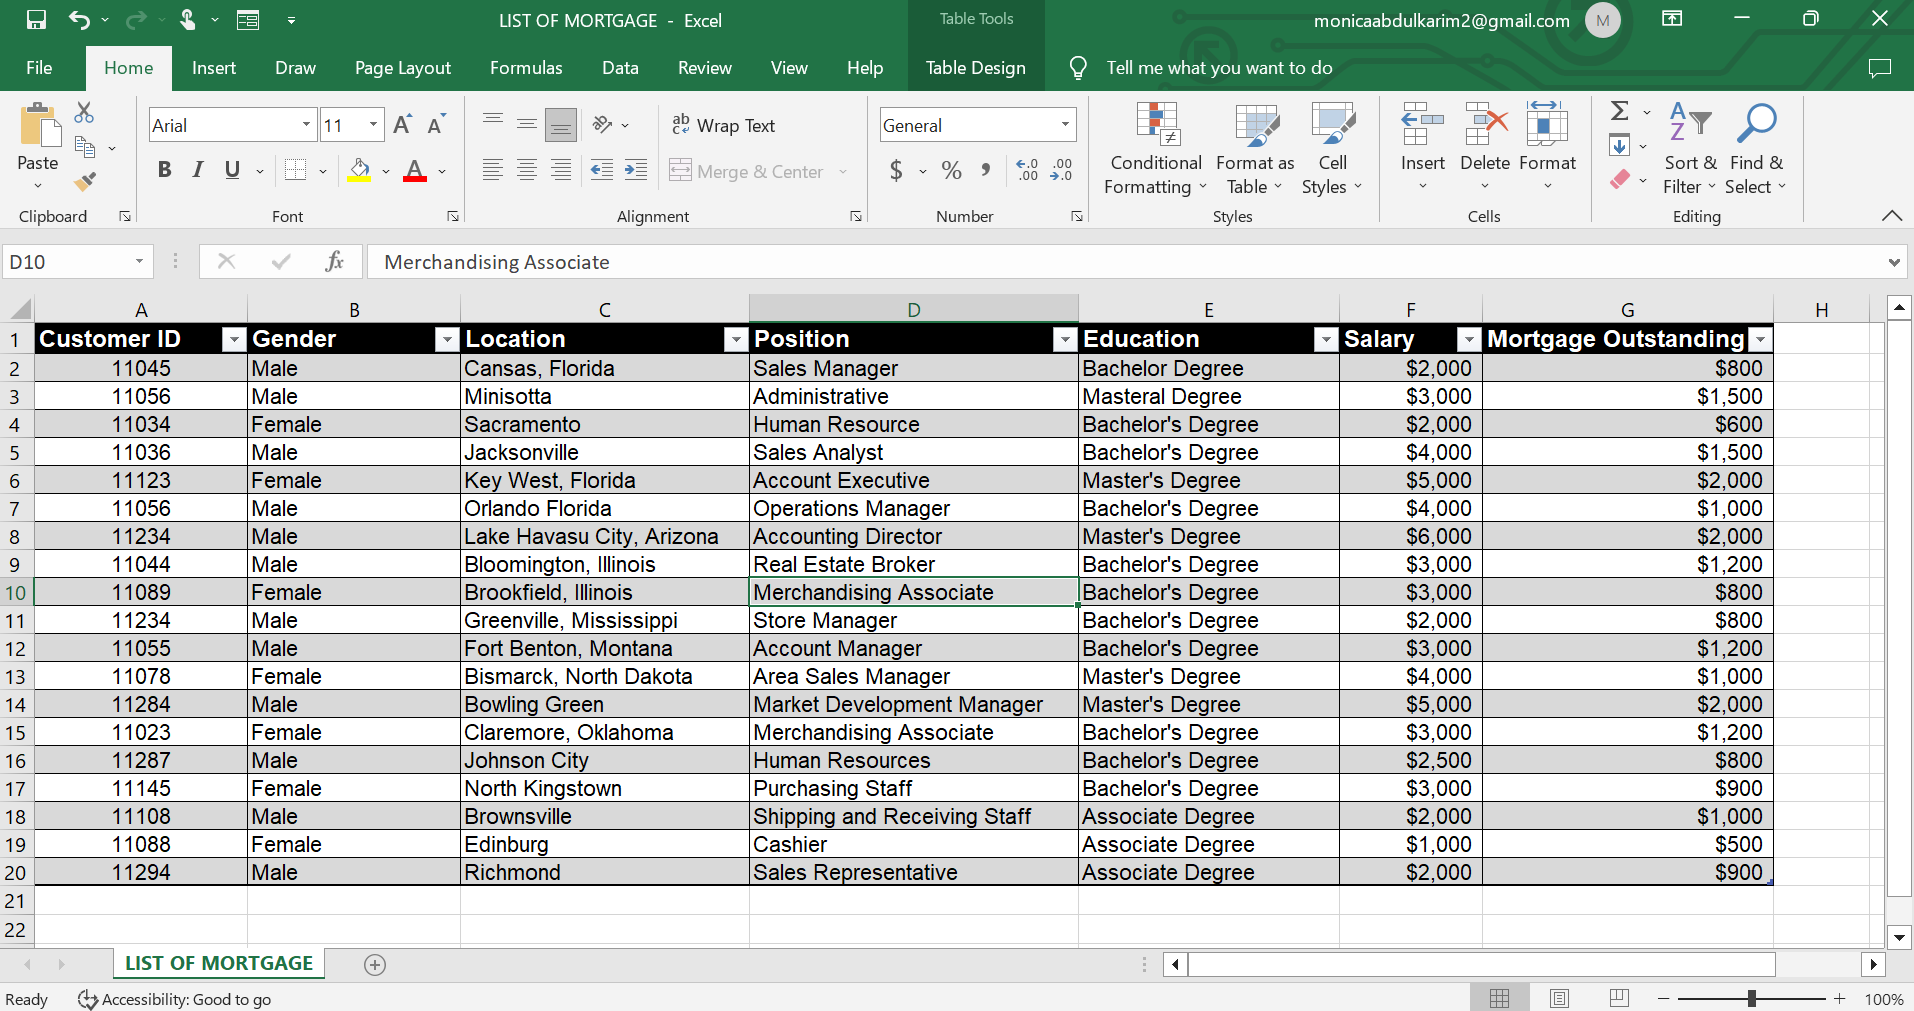Open the Arial font name dropdown

pos(306,125)
